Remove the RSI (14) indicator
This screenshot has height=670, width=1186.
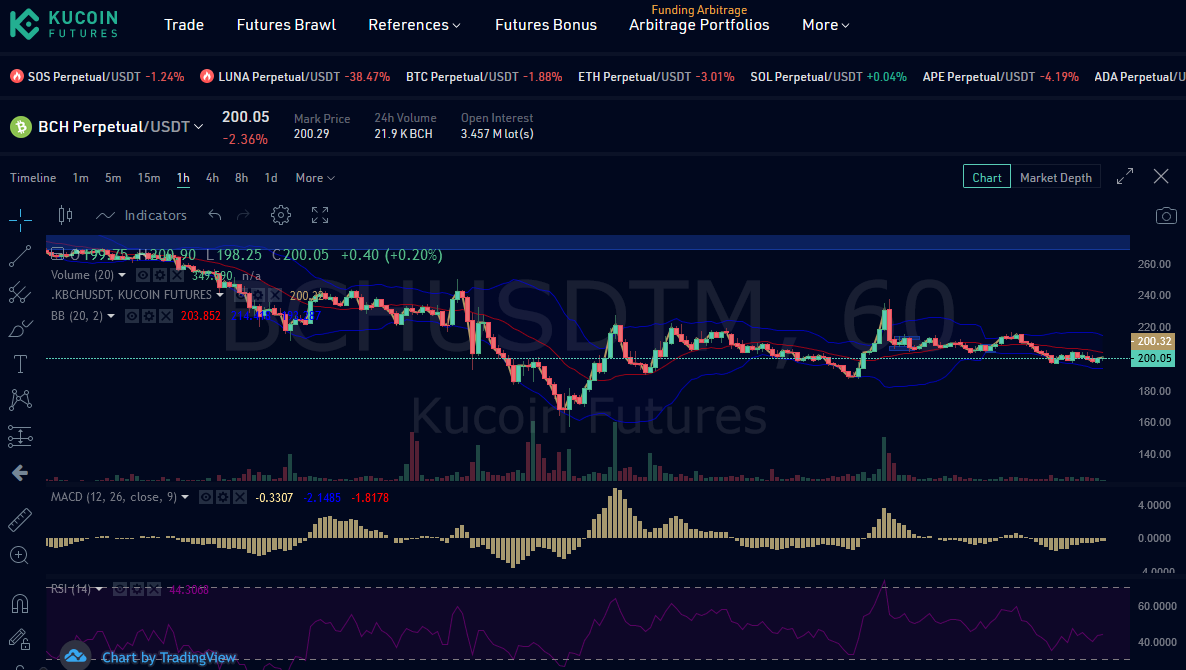click(x=154, y=589)
